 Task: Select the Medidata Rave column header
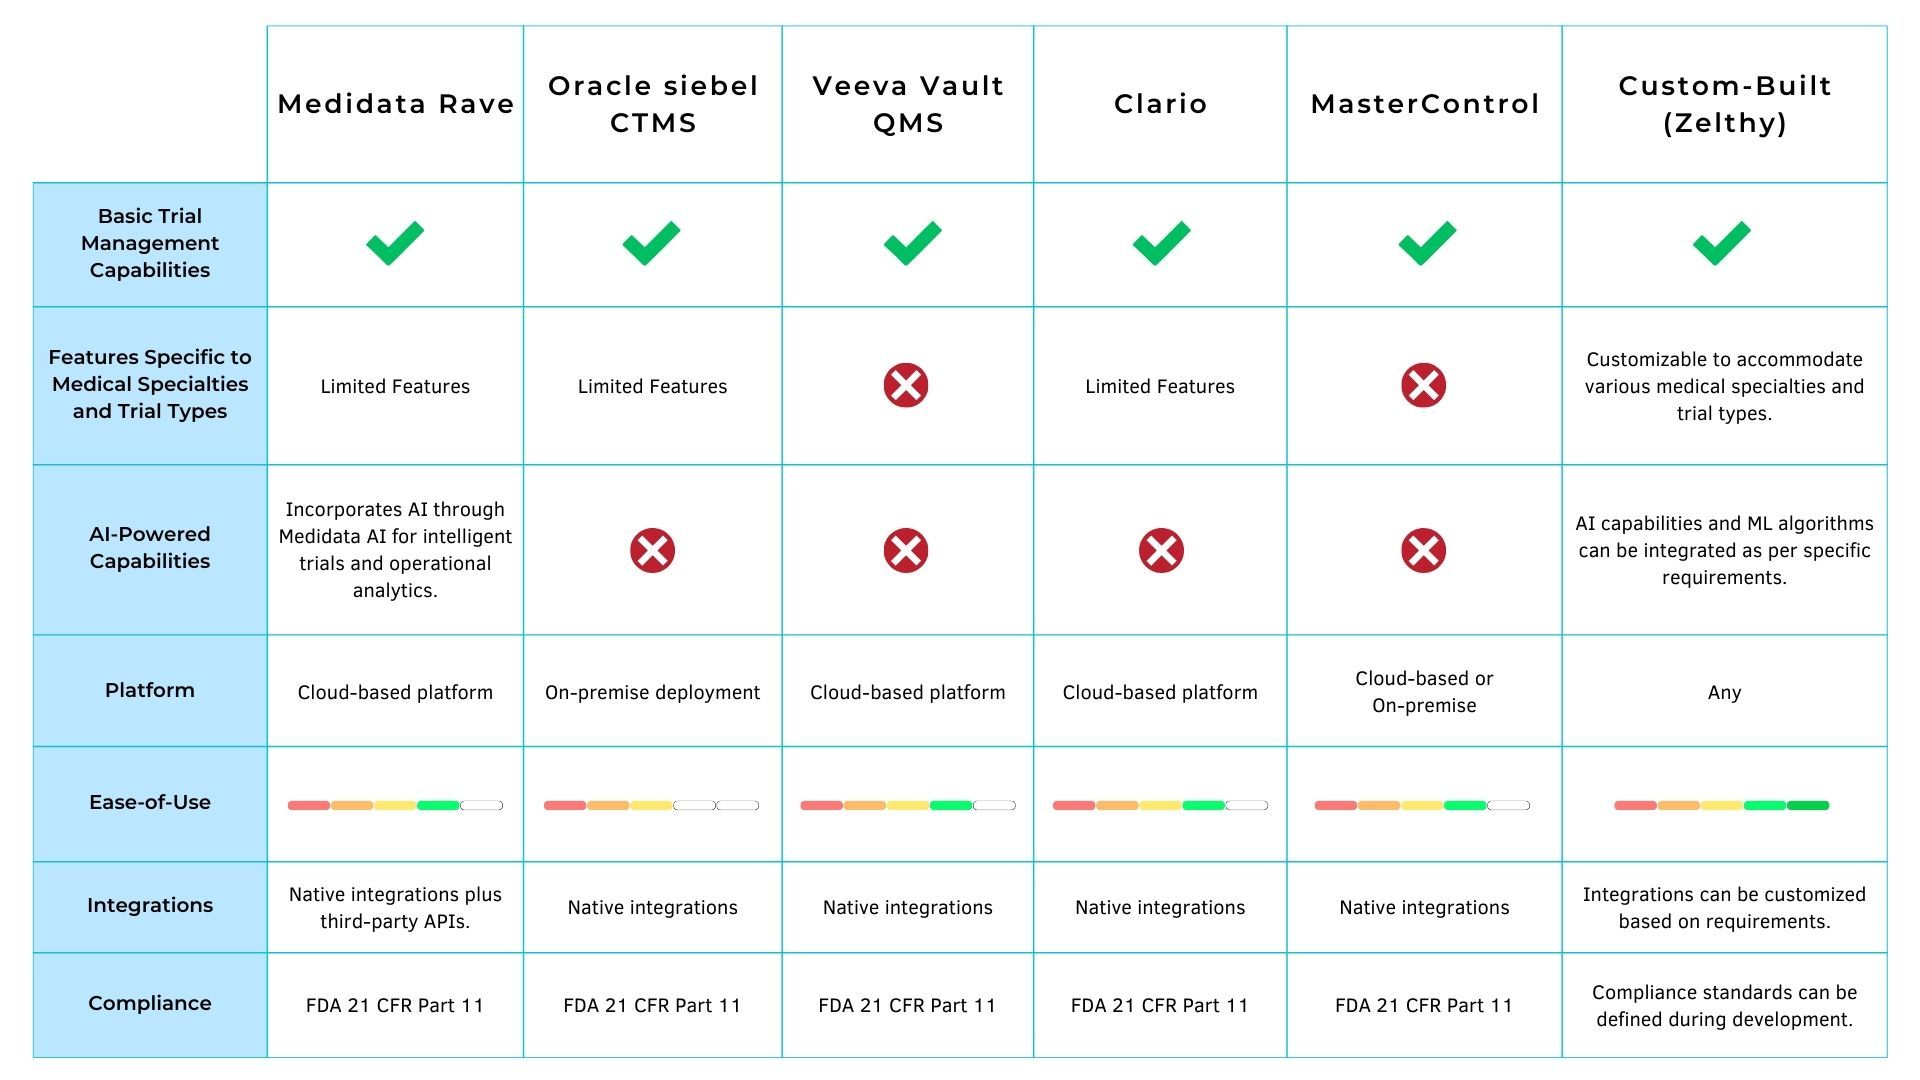point(396,104)
